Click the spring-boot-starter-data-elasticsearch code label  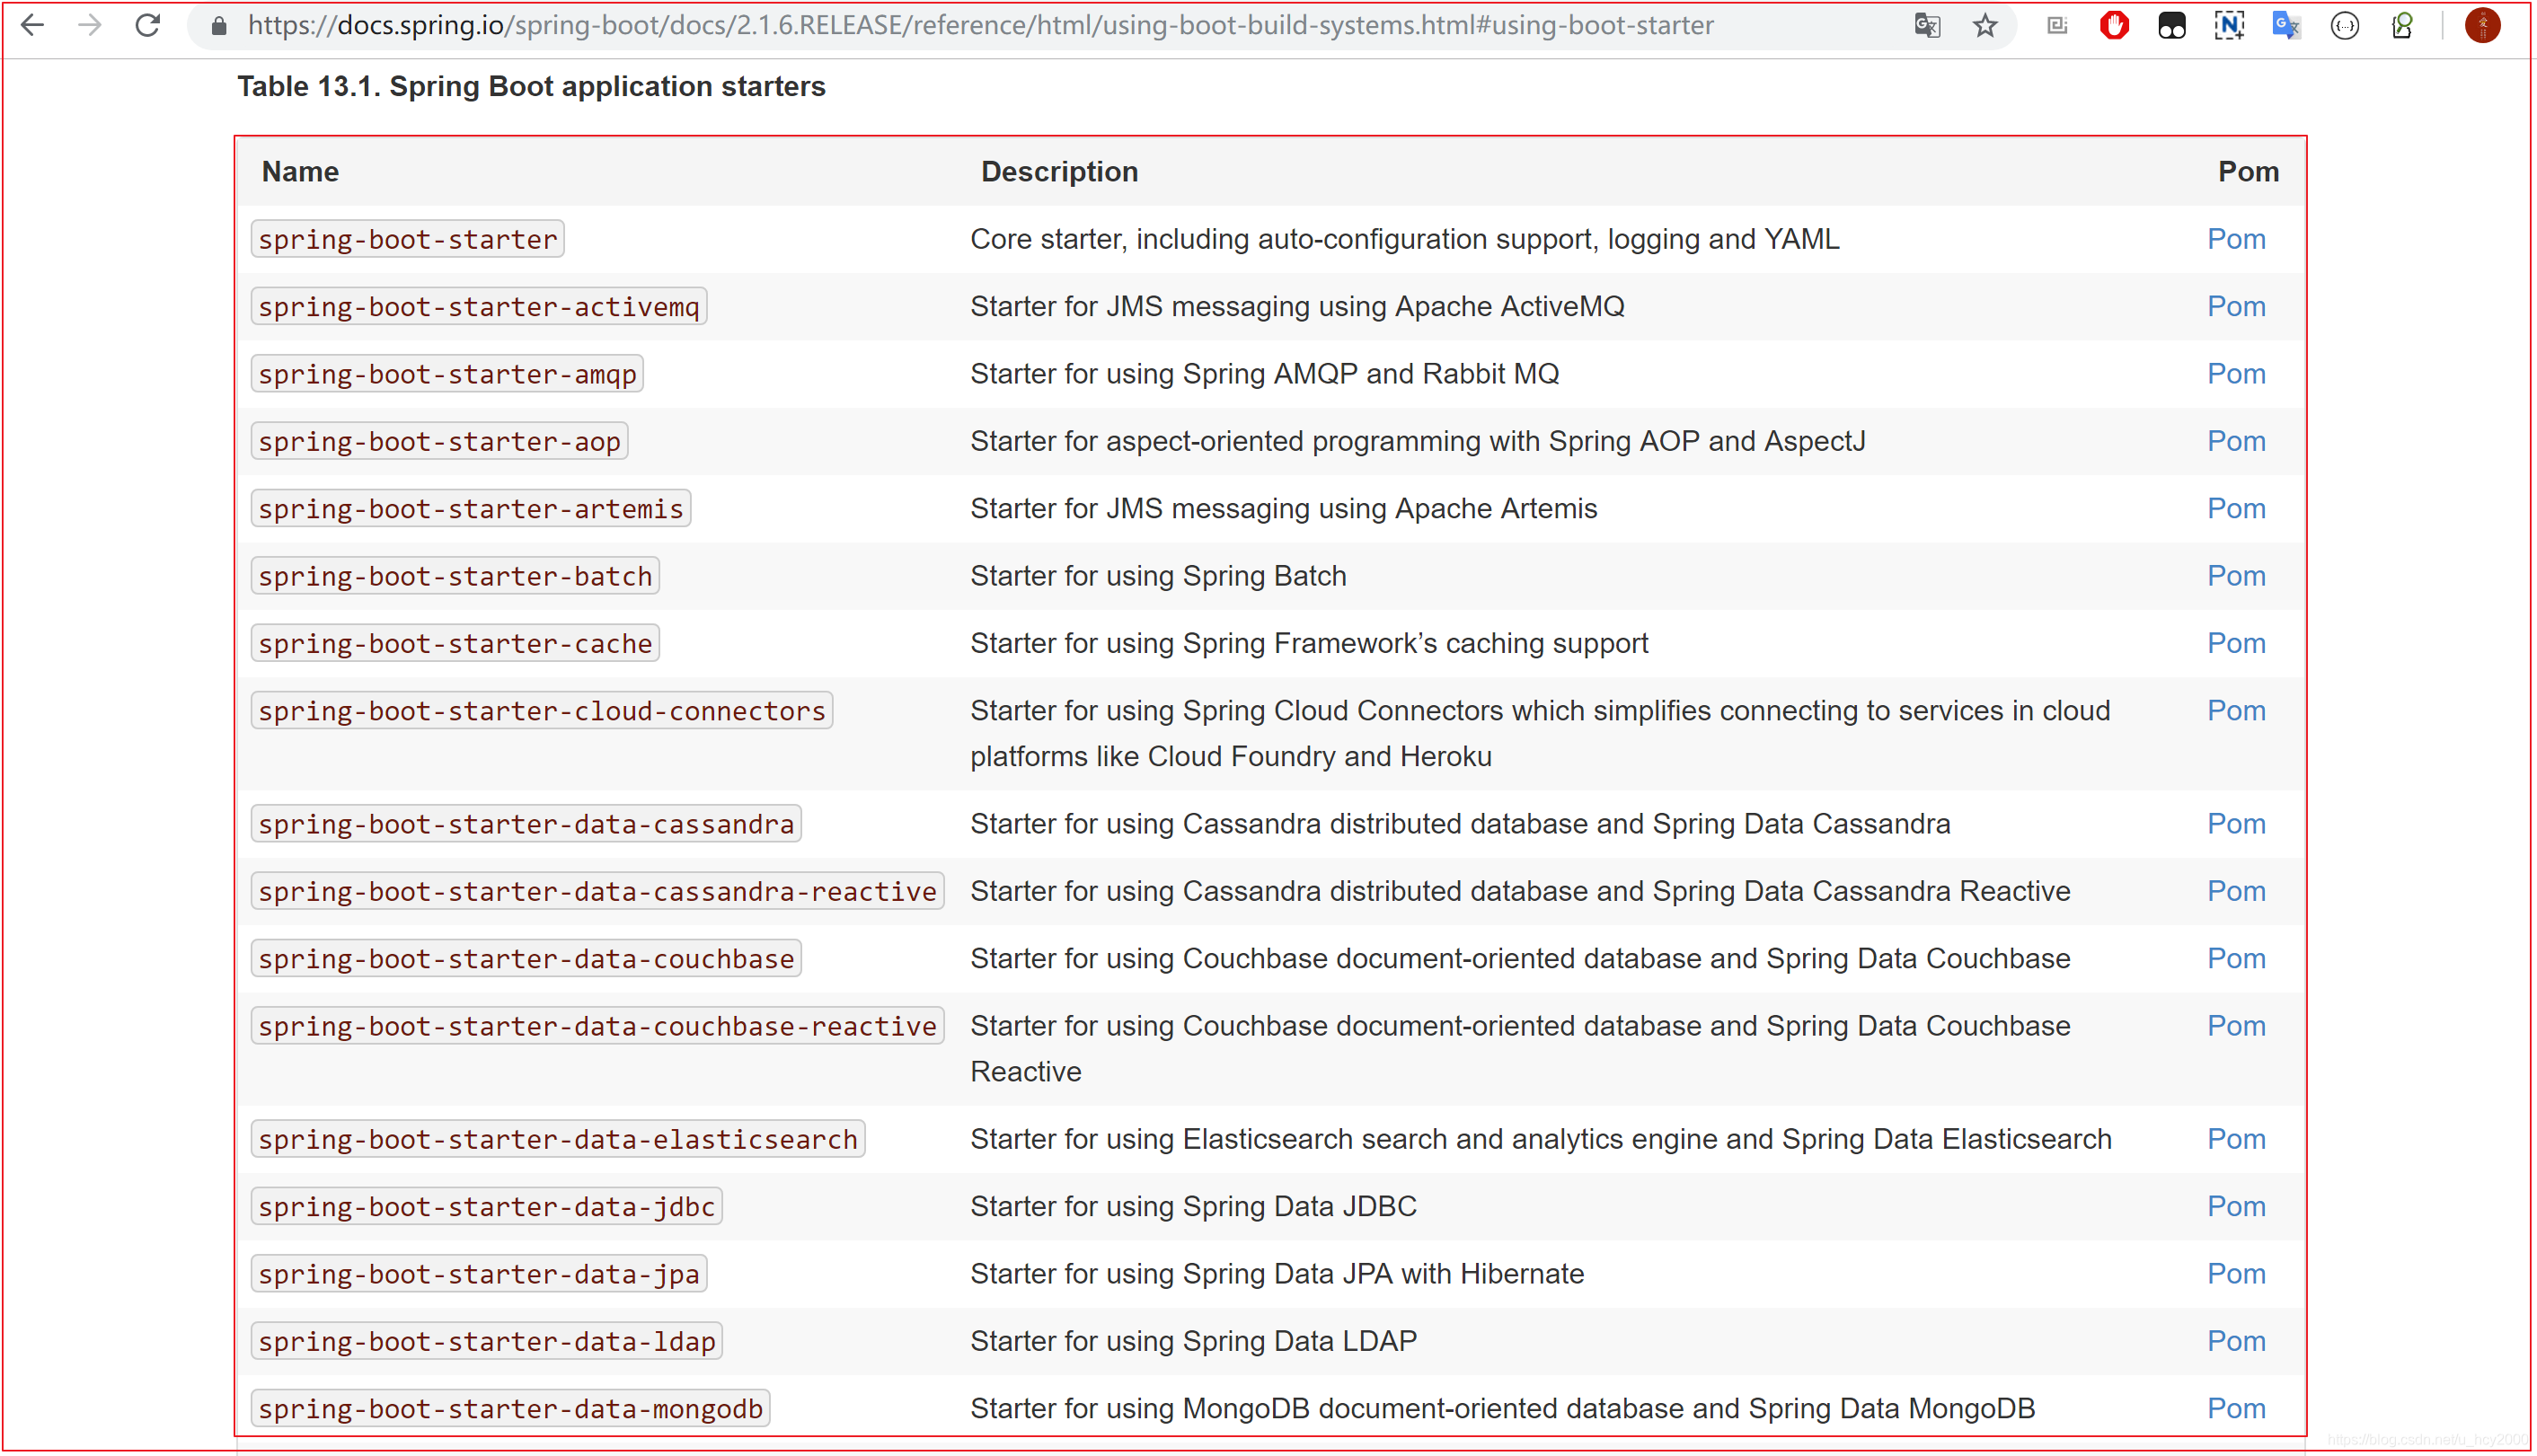tap(558, 1139)
